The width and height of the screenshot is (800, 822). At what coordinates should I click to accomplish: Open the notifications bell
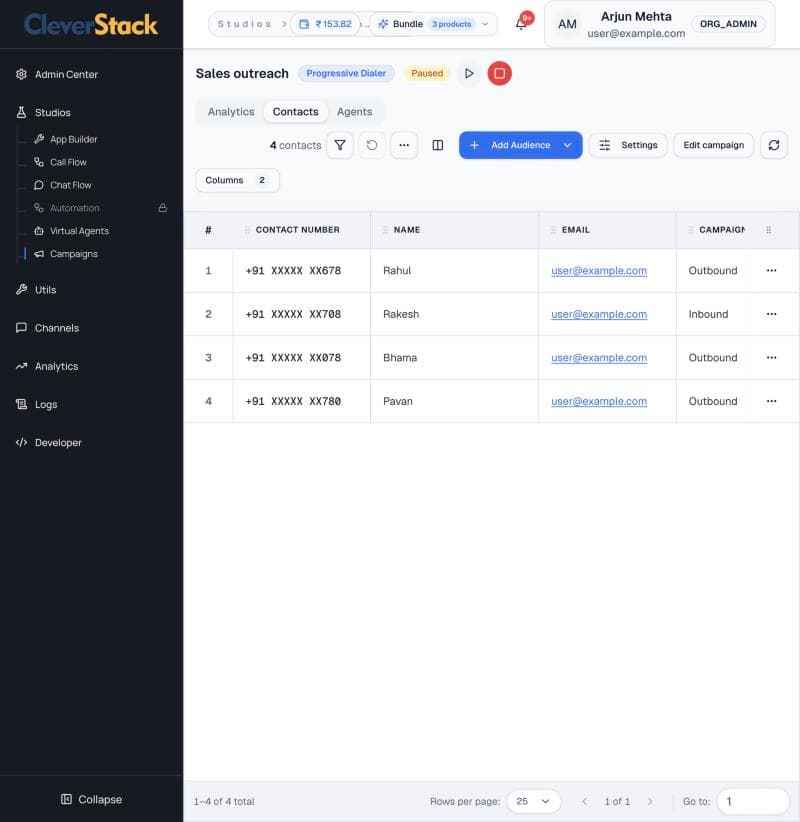(521, 24)
